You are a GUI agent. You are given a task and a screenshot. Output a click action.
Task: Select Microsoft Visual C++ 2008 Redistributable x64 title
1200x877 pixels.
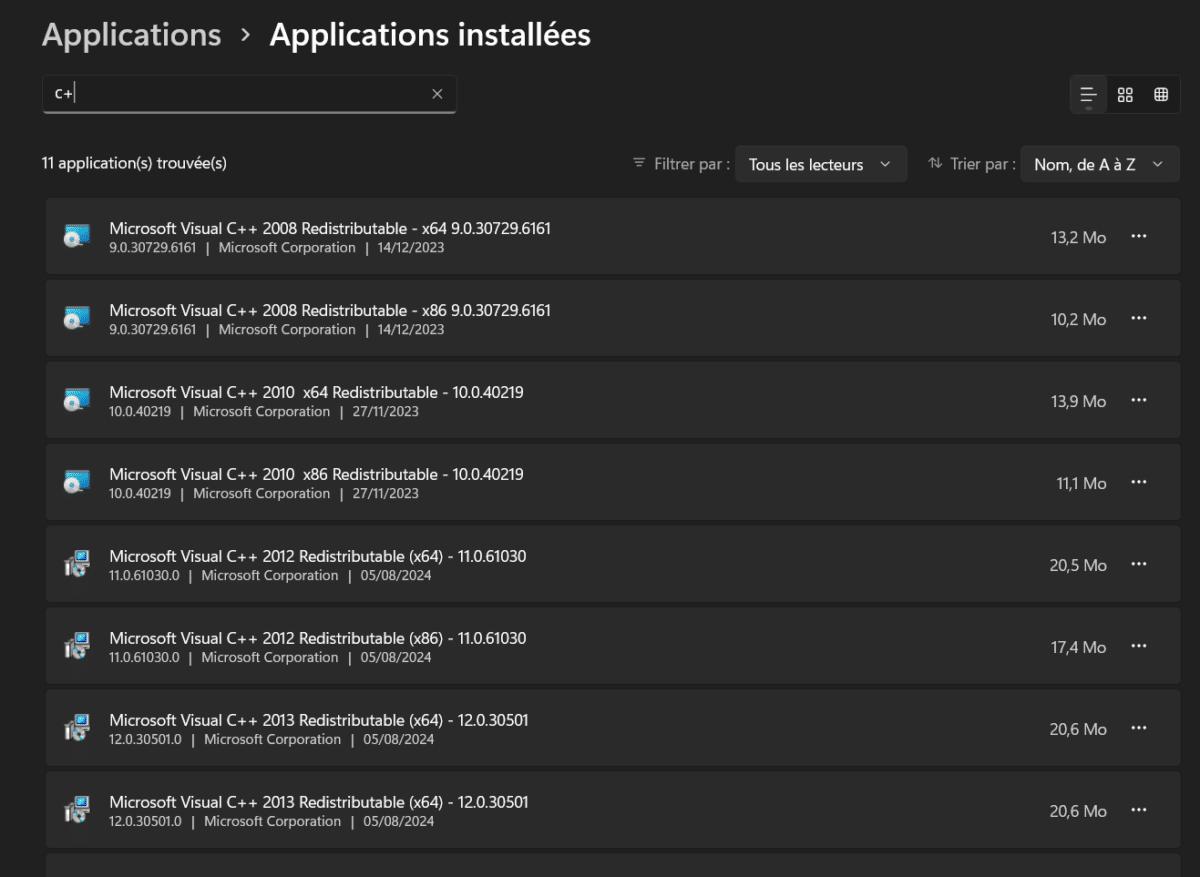(330, 228)
